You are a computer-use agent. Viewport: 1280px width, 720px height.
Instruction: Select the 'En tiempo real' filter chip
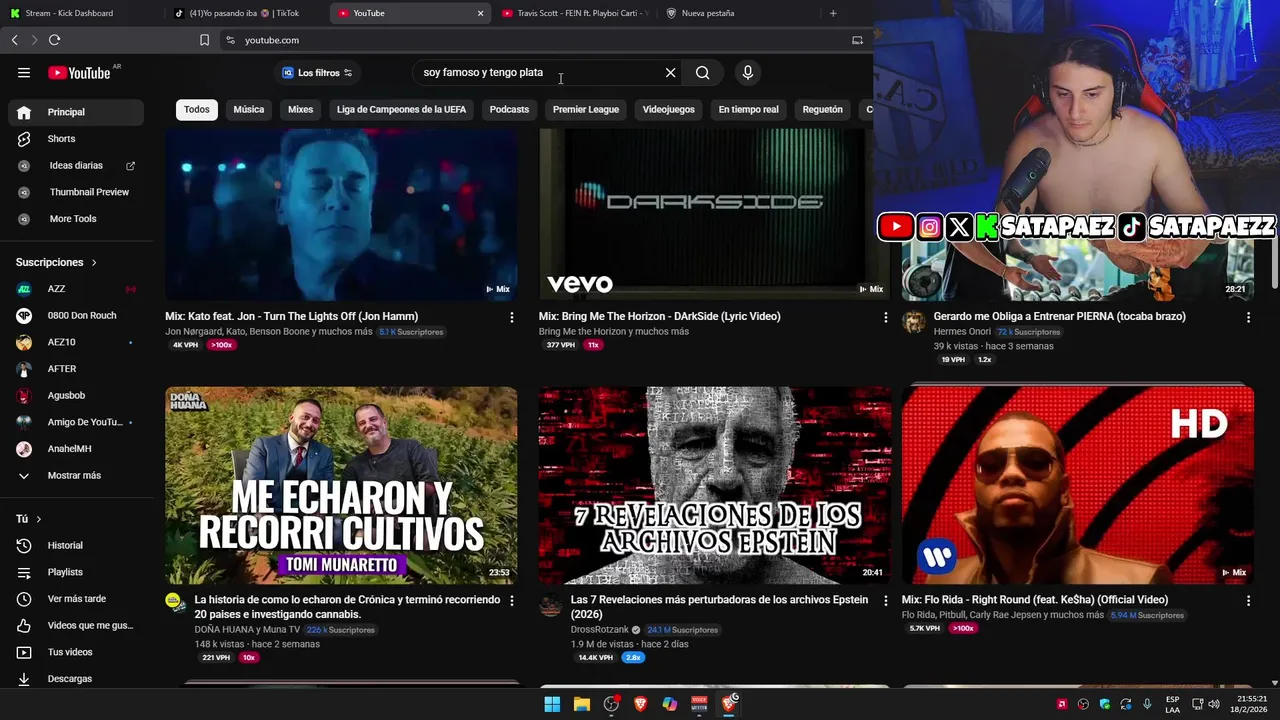pos(748,109)
